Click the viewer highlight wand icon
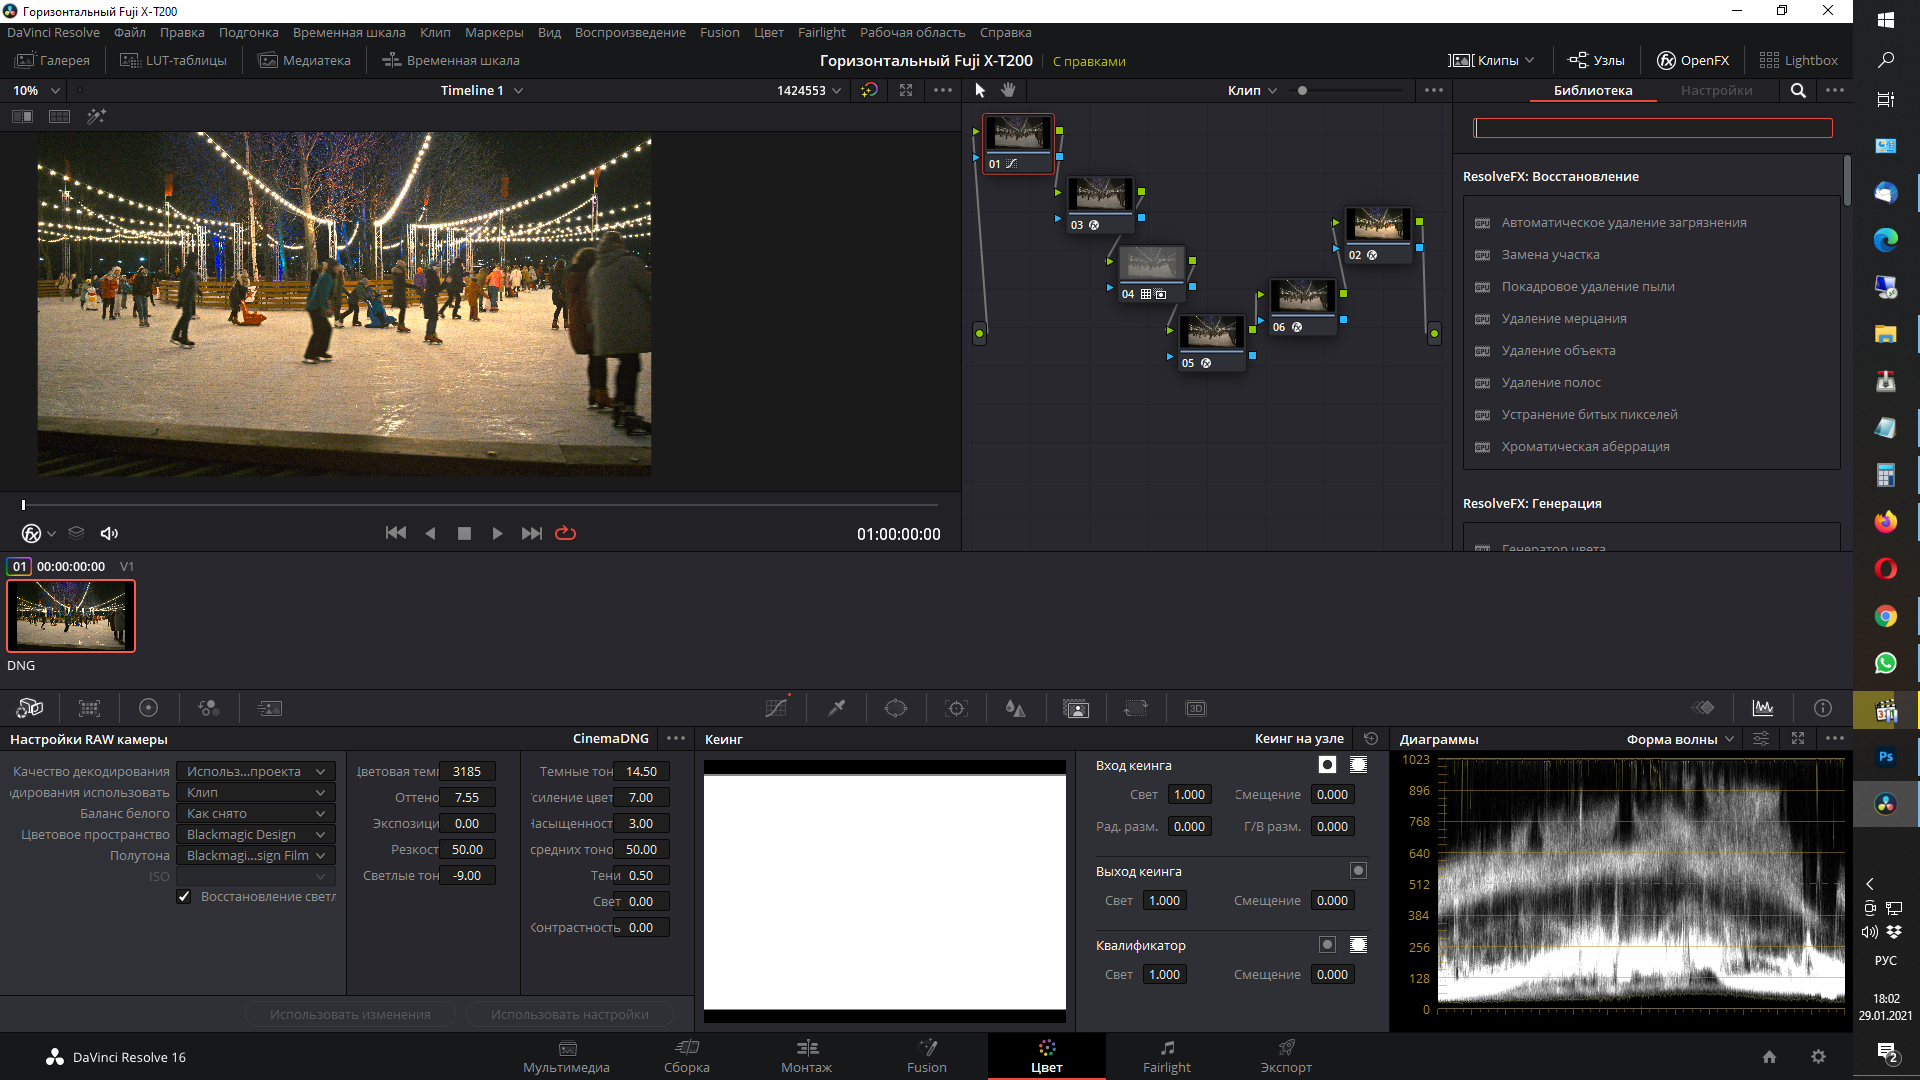 [96, 116]
